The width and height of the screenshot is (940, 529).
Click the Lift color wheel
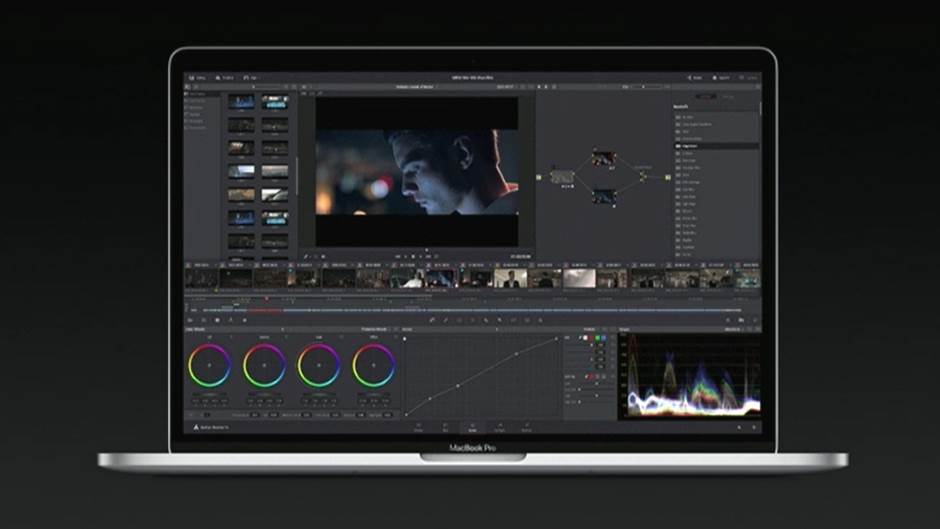(209, 366)
